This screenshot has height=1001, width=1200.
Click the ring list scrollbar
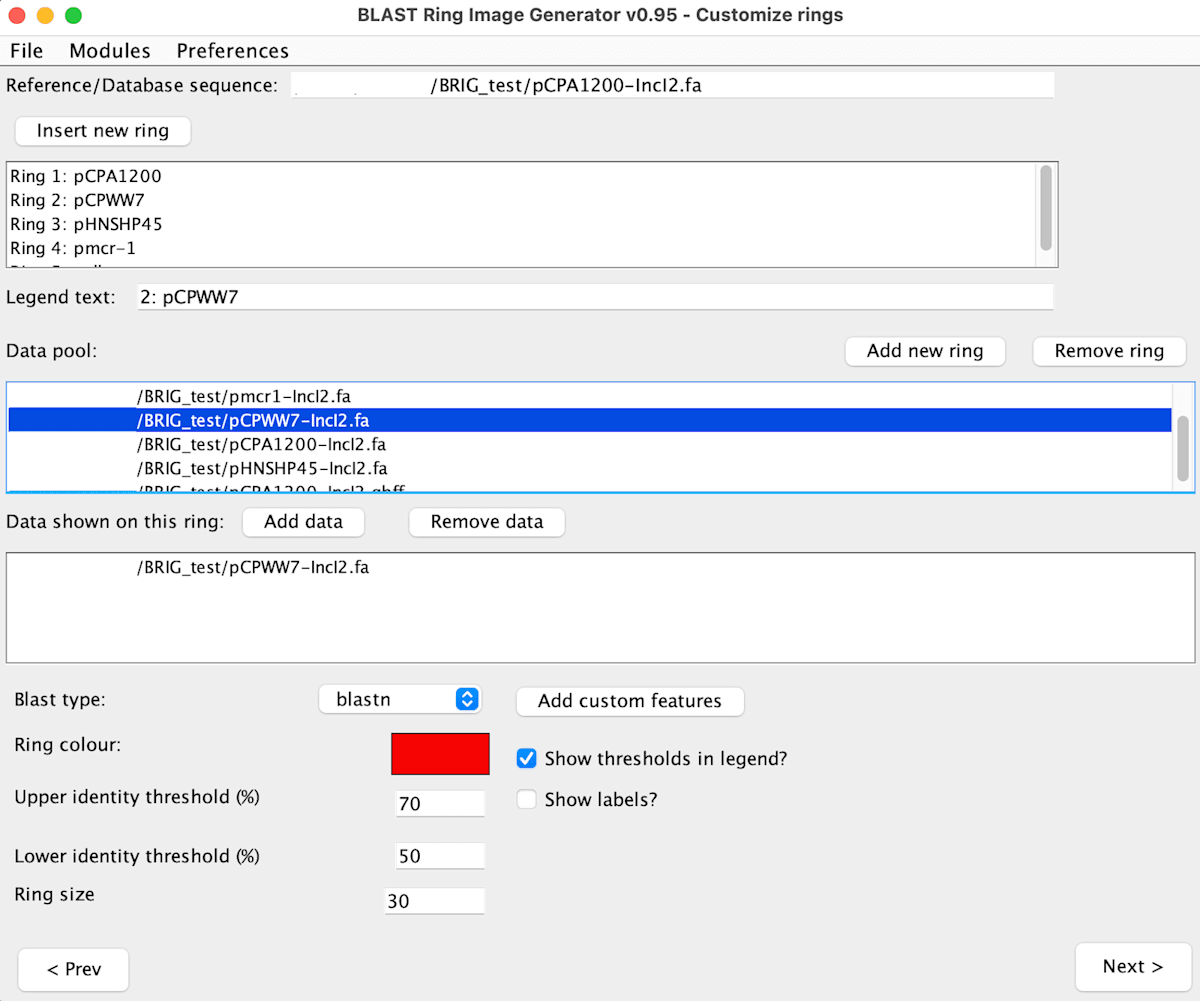1046,208
